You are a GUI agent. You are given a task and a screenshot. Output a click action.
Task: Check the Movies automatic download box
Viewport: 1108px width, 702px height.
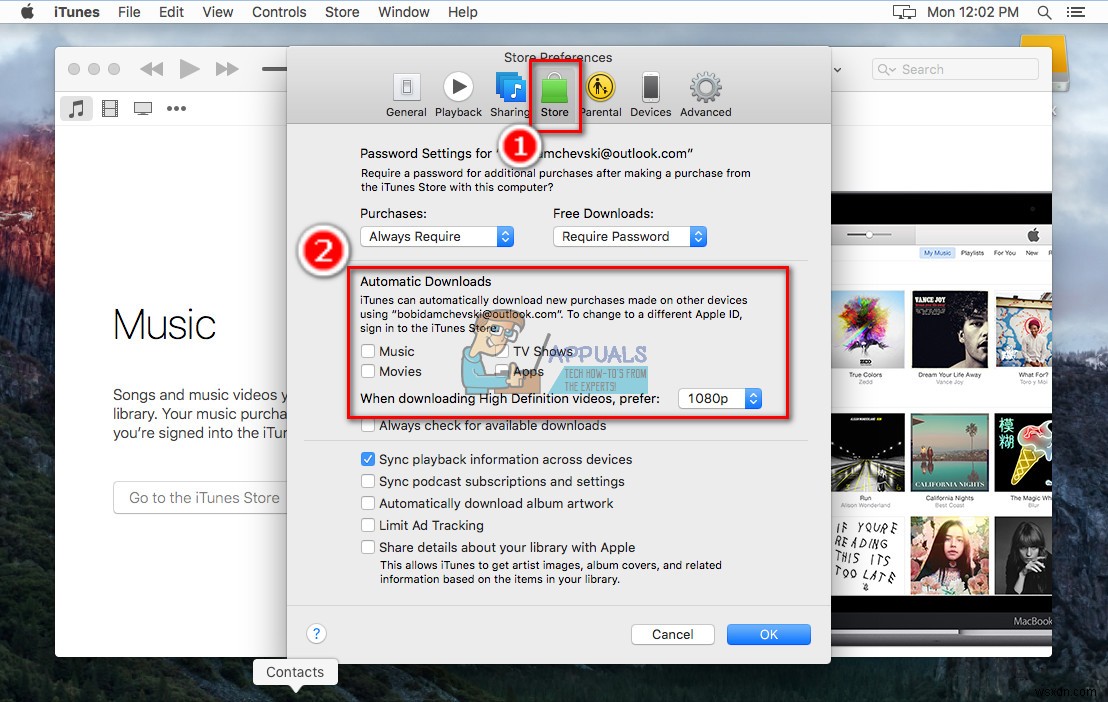(369, 371)
